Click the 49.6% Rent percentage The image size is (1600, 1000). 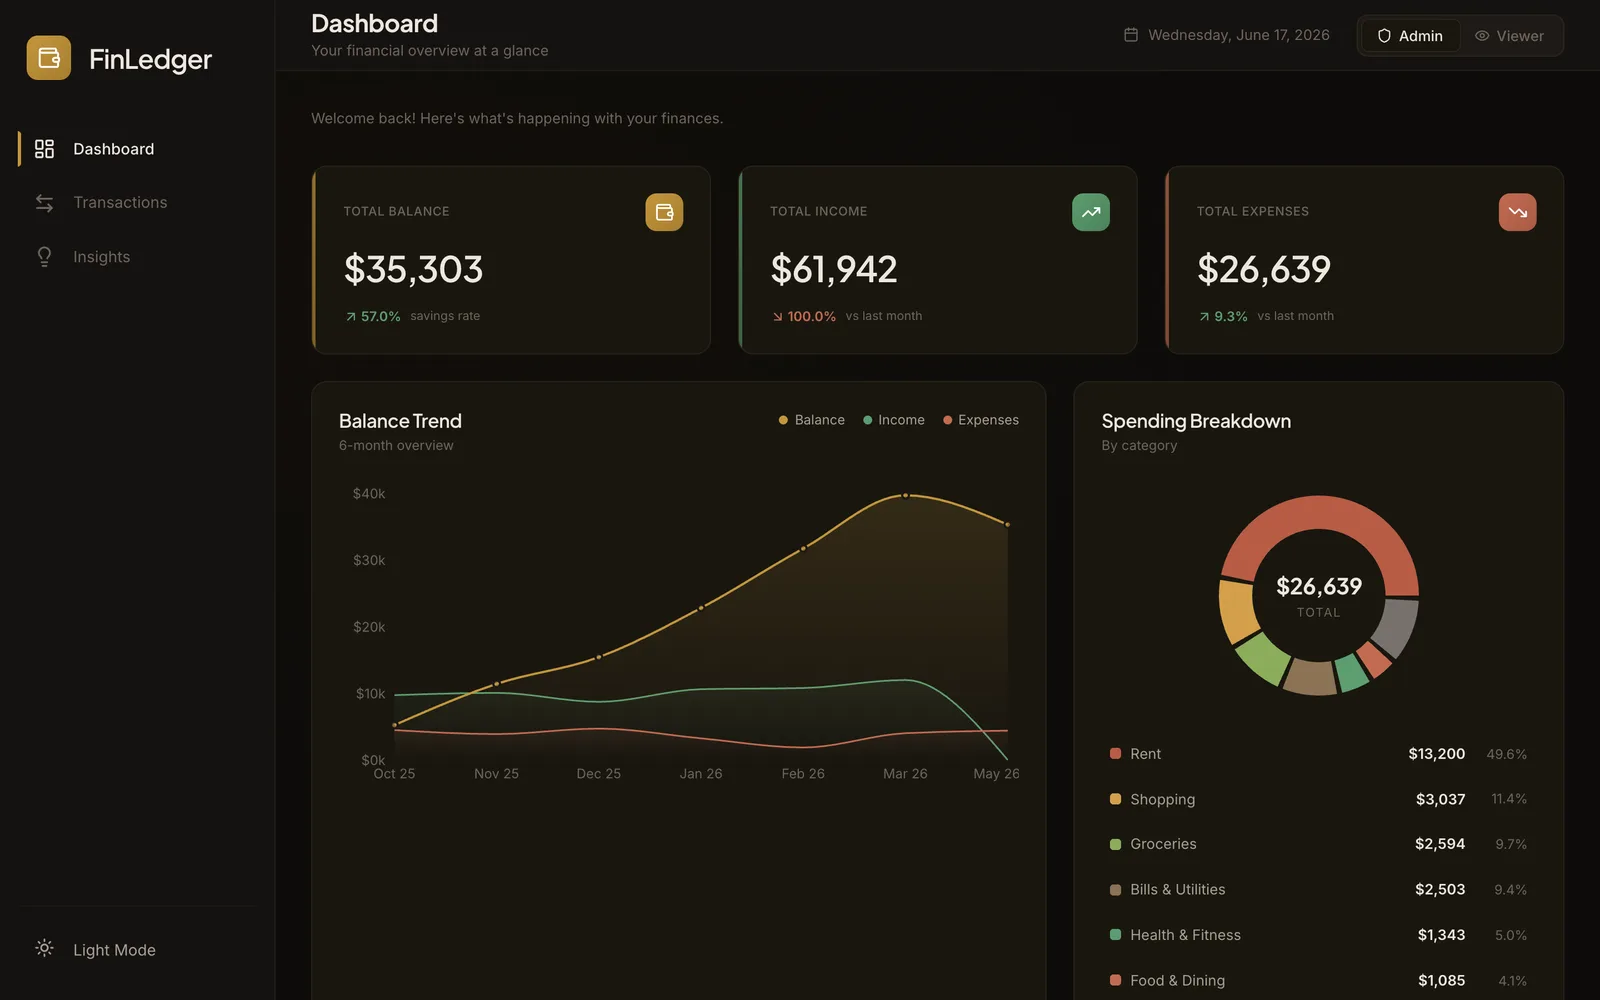[1507, 754]
